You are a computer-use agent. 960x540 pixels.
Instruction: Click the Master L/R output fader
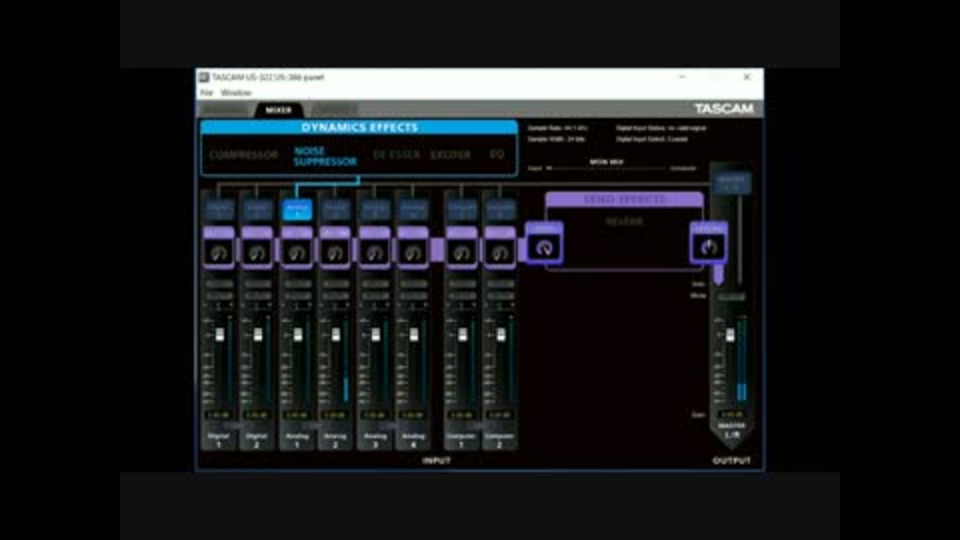pyautogui.click(x=730, y=335)
